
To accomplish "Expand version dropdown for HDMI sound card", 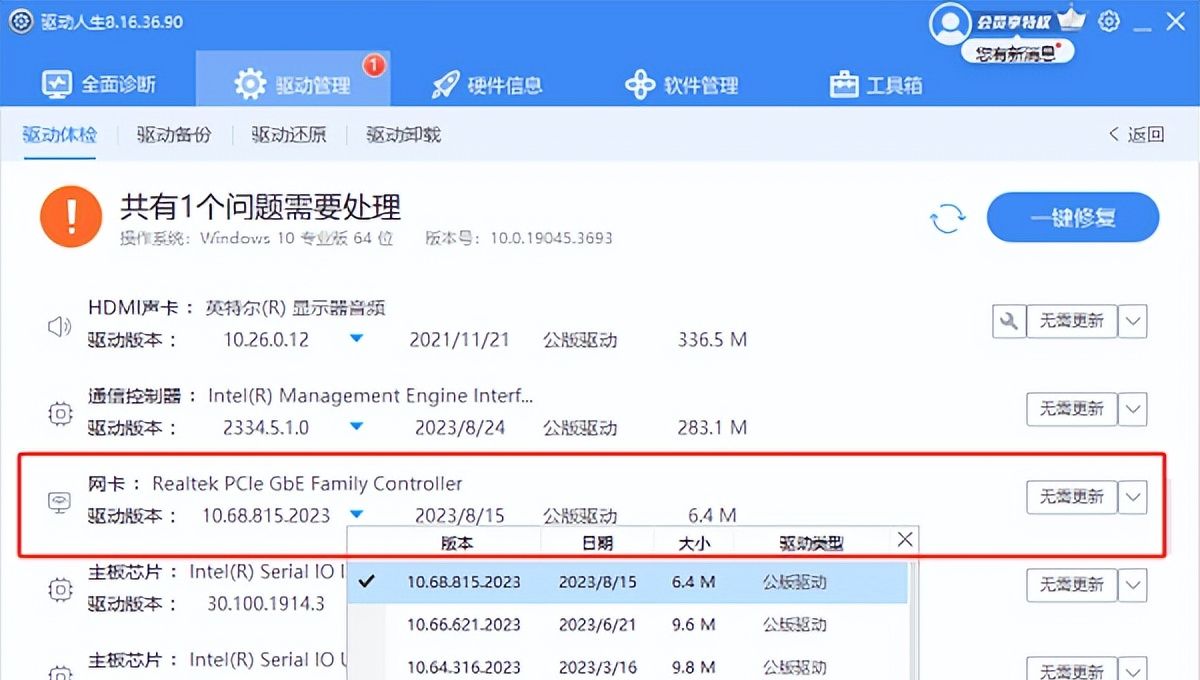I will [x=357, y=339].
